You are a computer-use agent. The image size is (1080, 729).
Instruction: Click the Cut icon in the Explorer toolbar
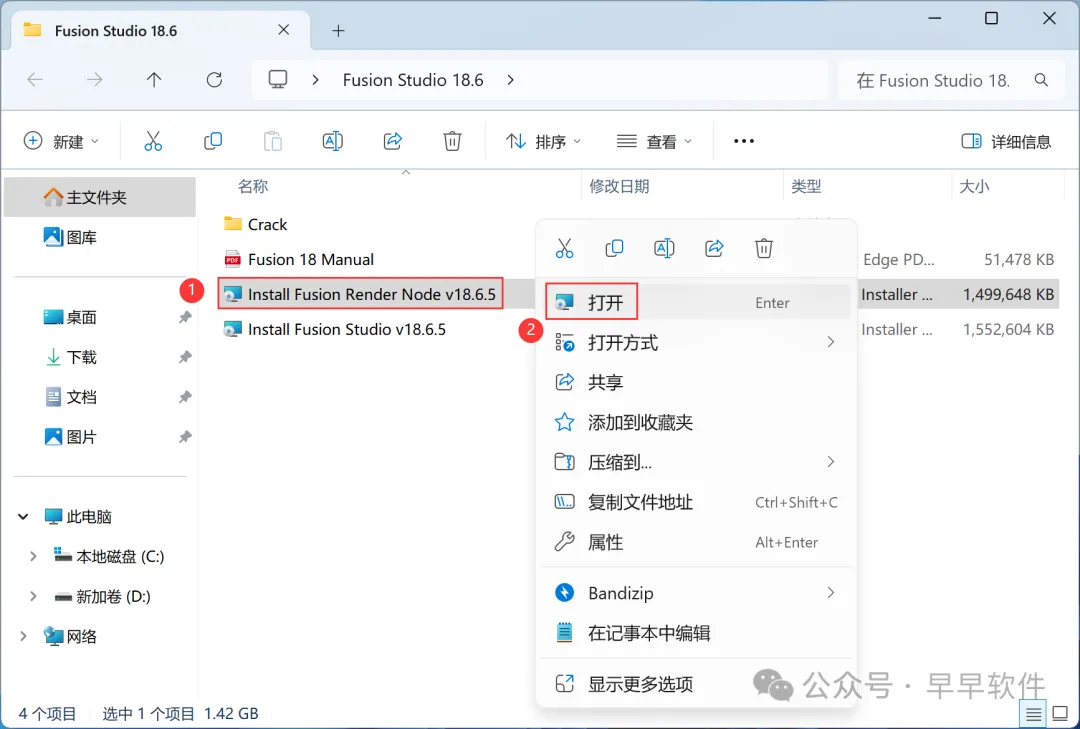153,141
